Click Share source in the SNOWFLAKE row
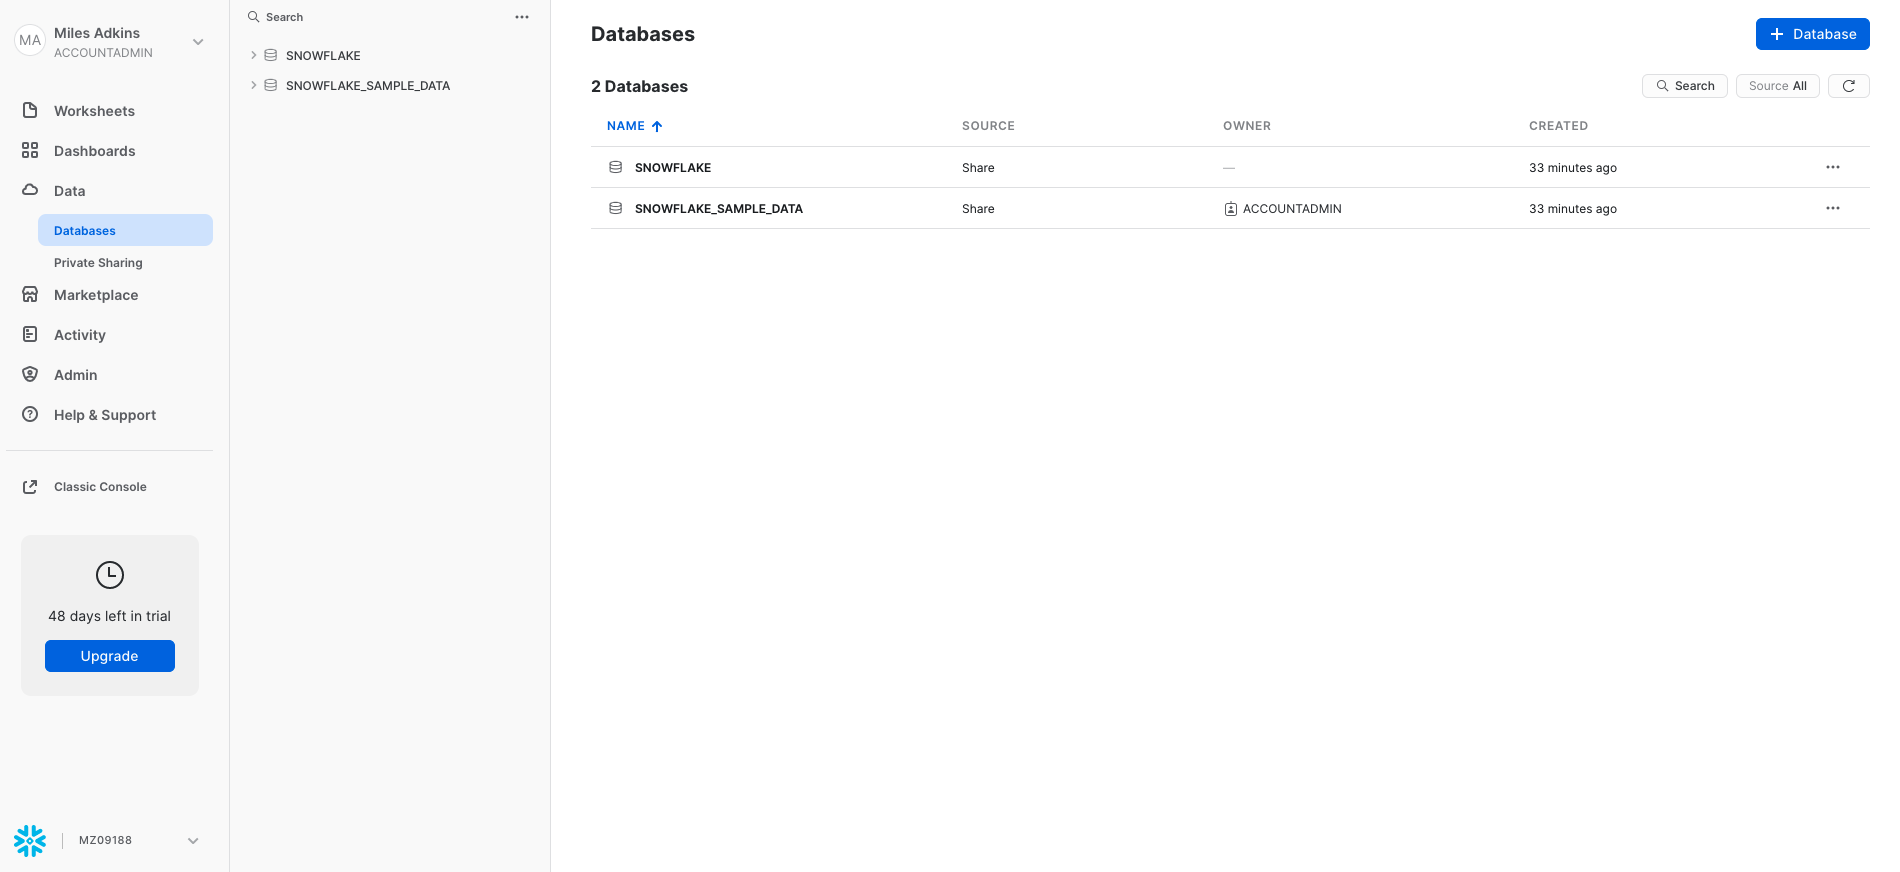The image size is (1900, 872). 978,168
